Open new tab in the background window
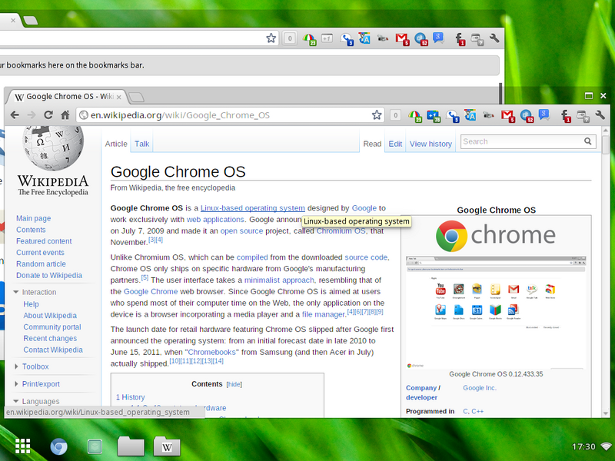This screenshot has height=461, width=615. [x=30, y=20]
